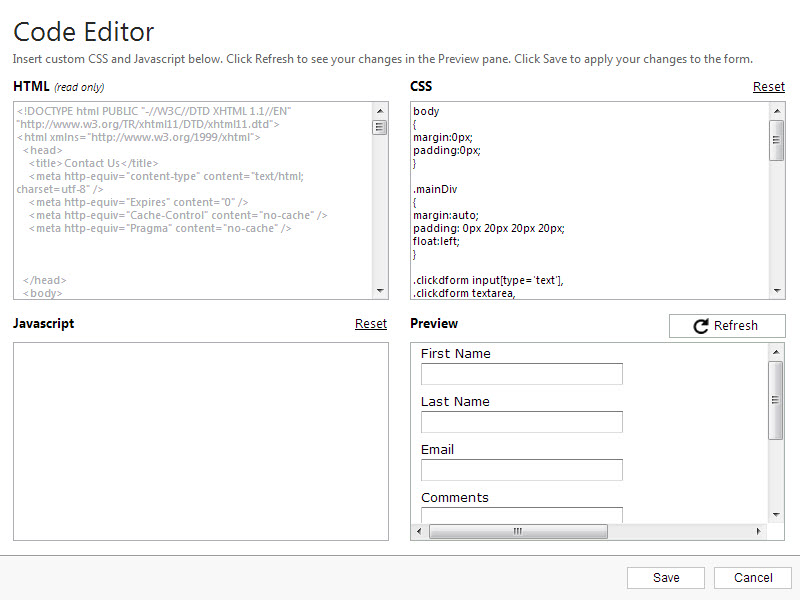
Task: Save the code editor changes
Action: tap(665, 578)
